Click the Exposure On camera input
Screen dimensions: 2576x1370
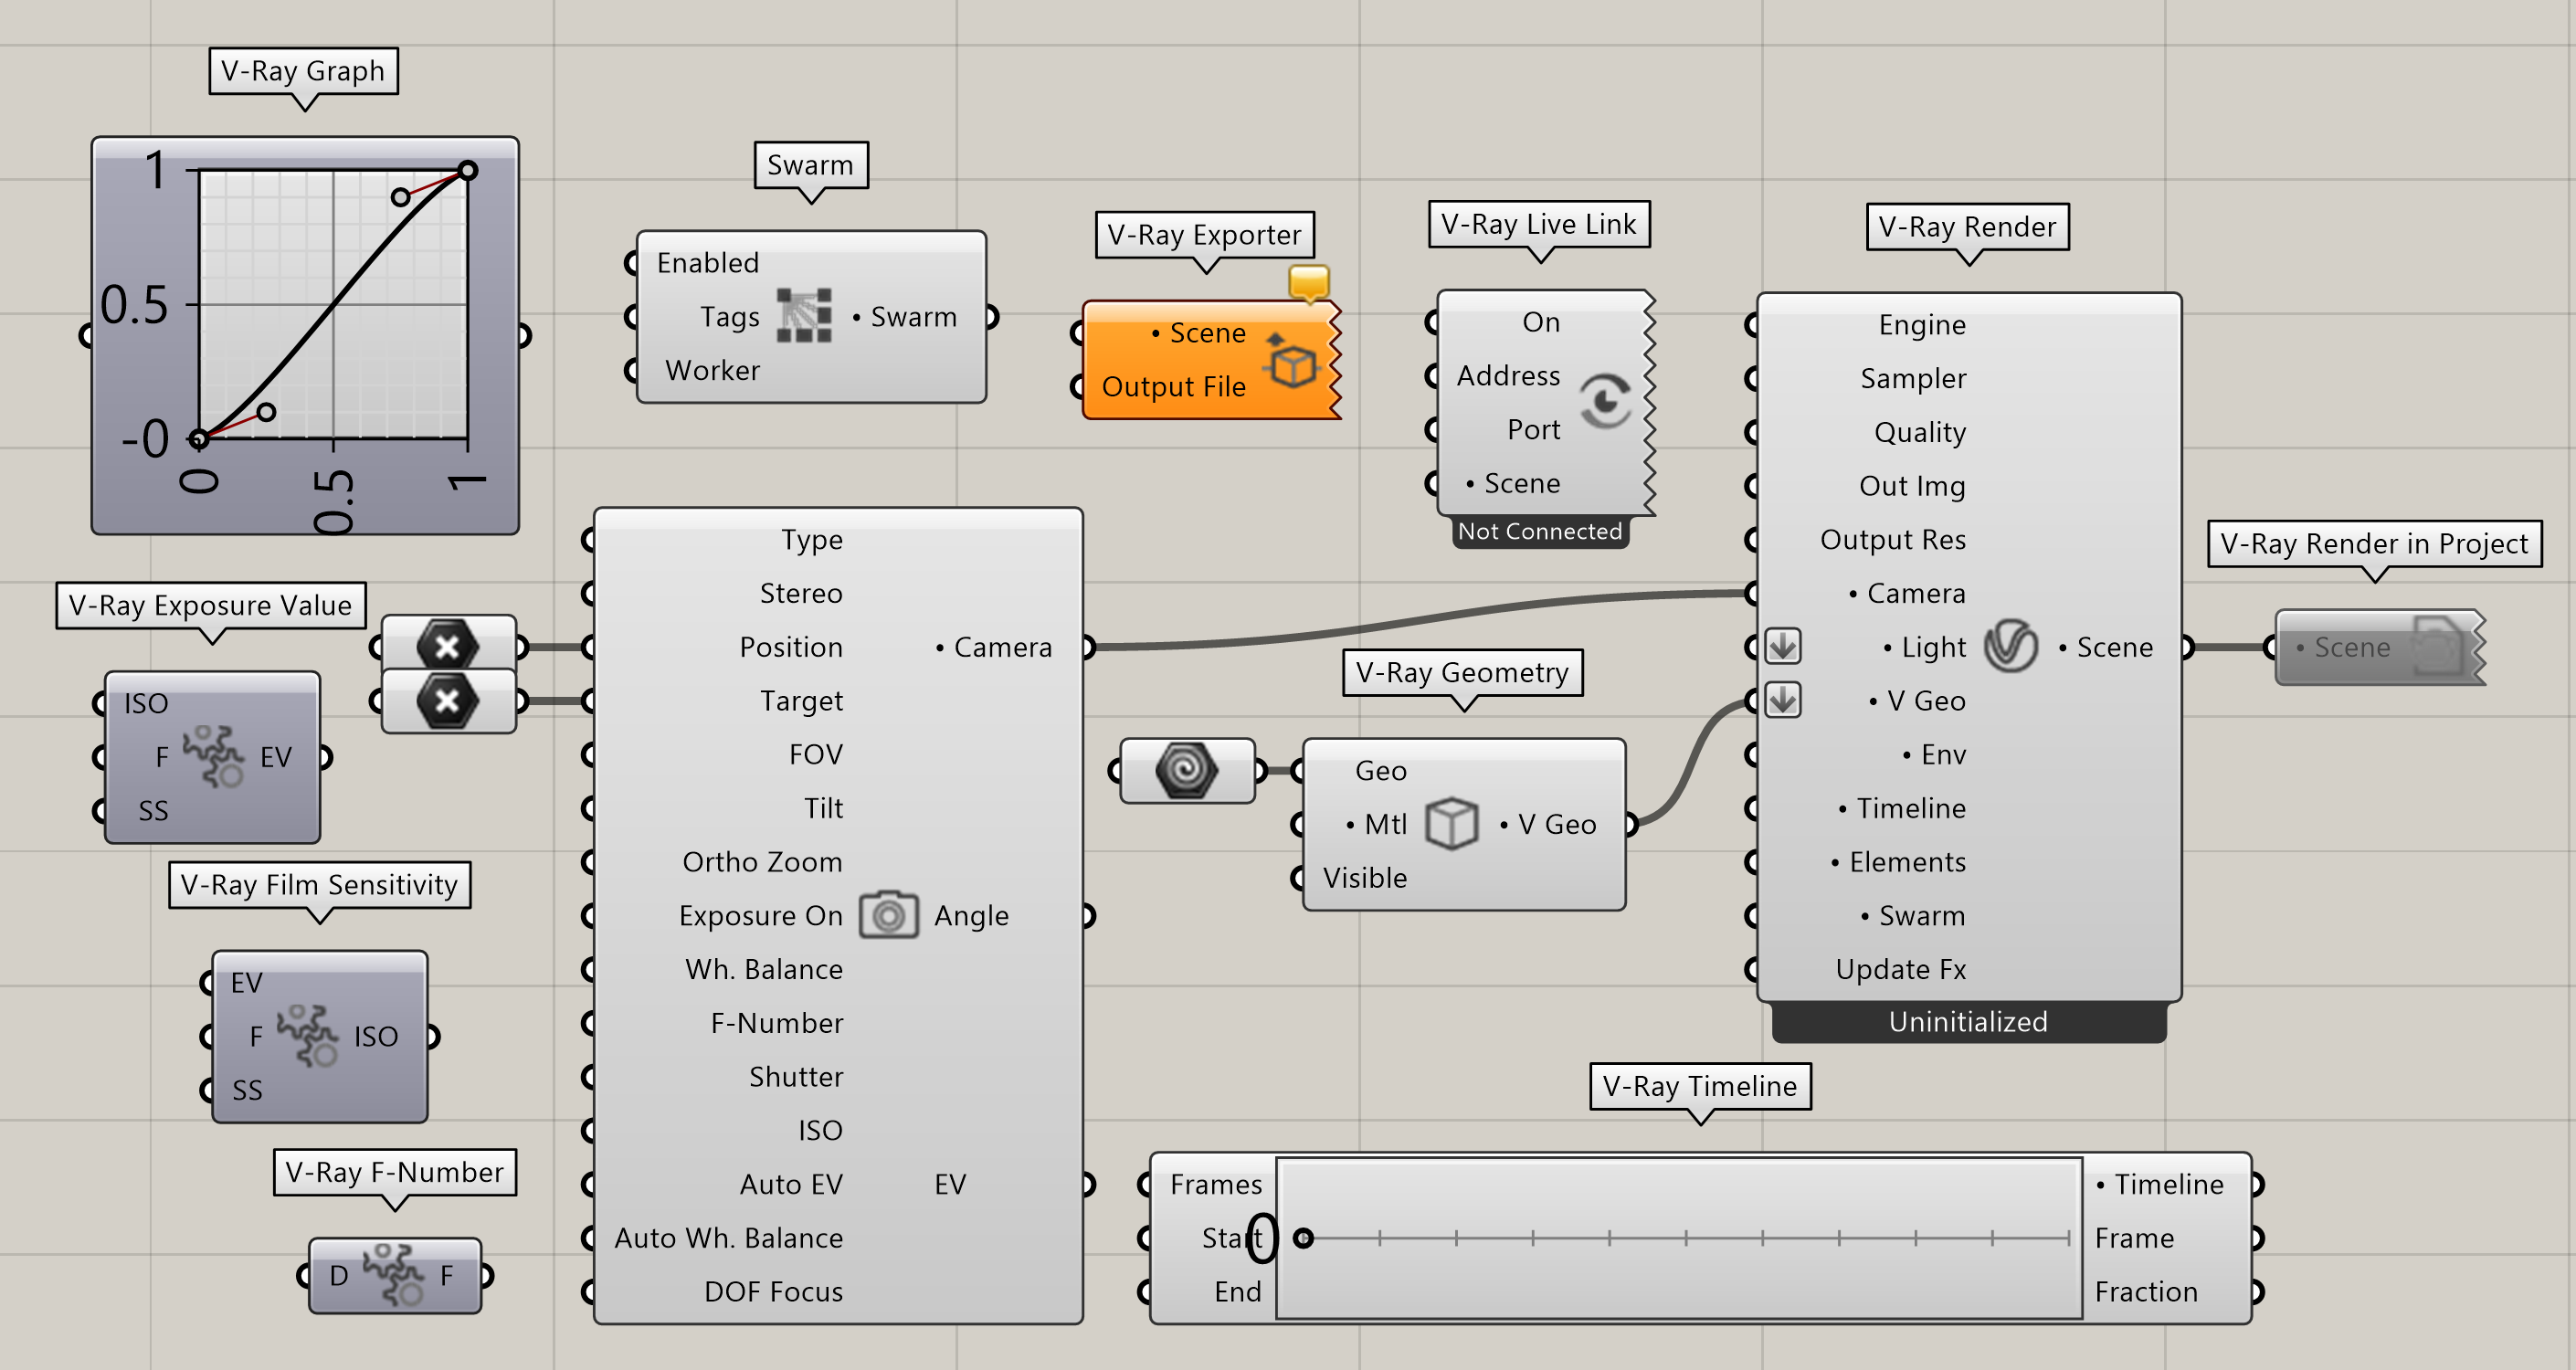pos(760,916)
